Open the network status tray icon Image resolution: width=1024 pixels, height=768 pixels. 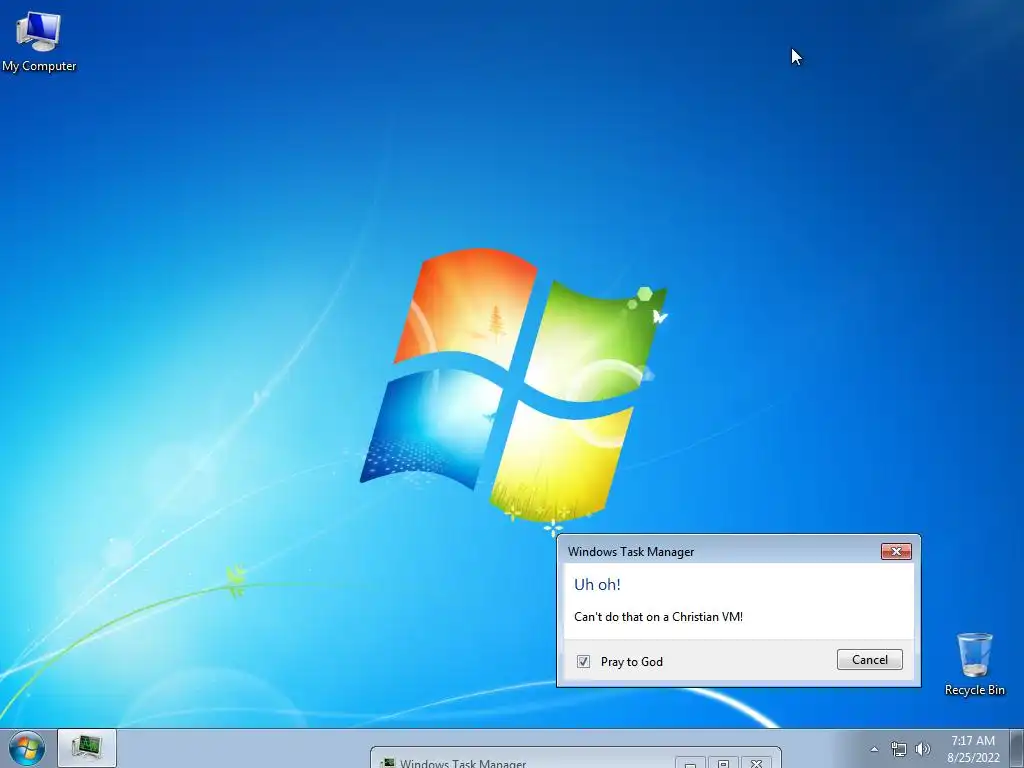tap(899, 749)
